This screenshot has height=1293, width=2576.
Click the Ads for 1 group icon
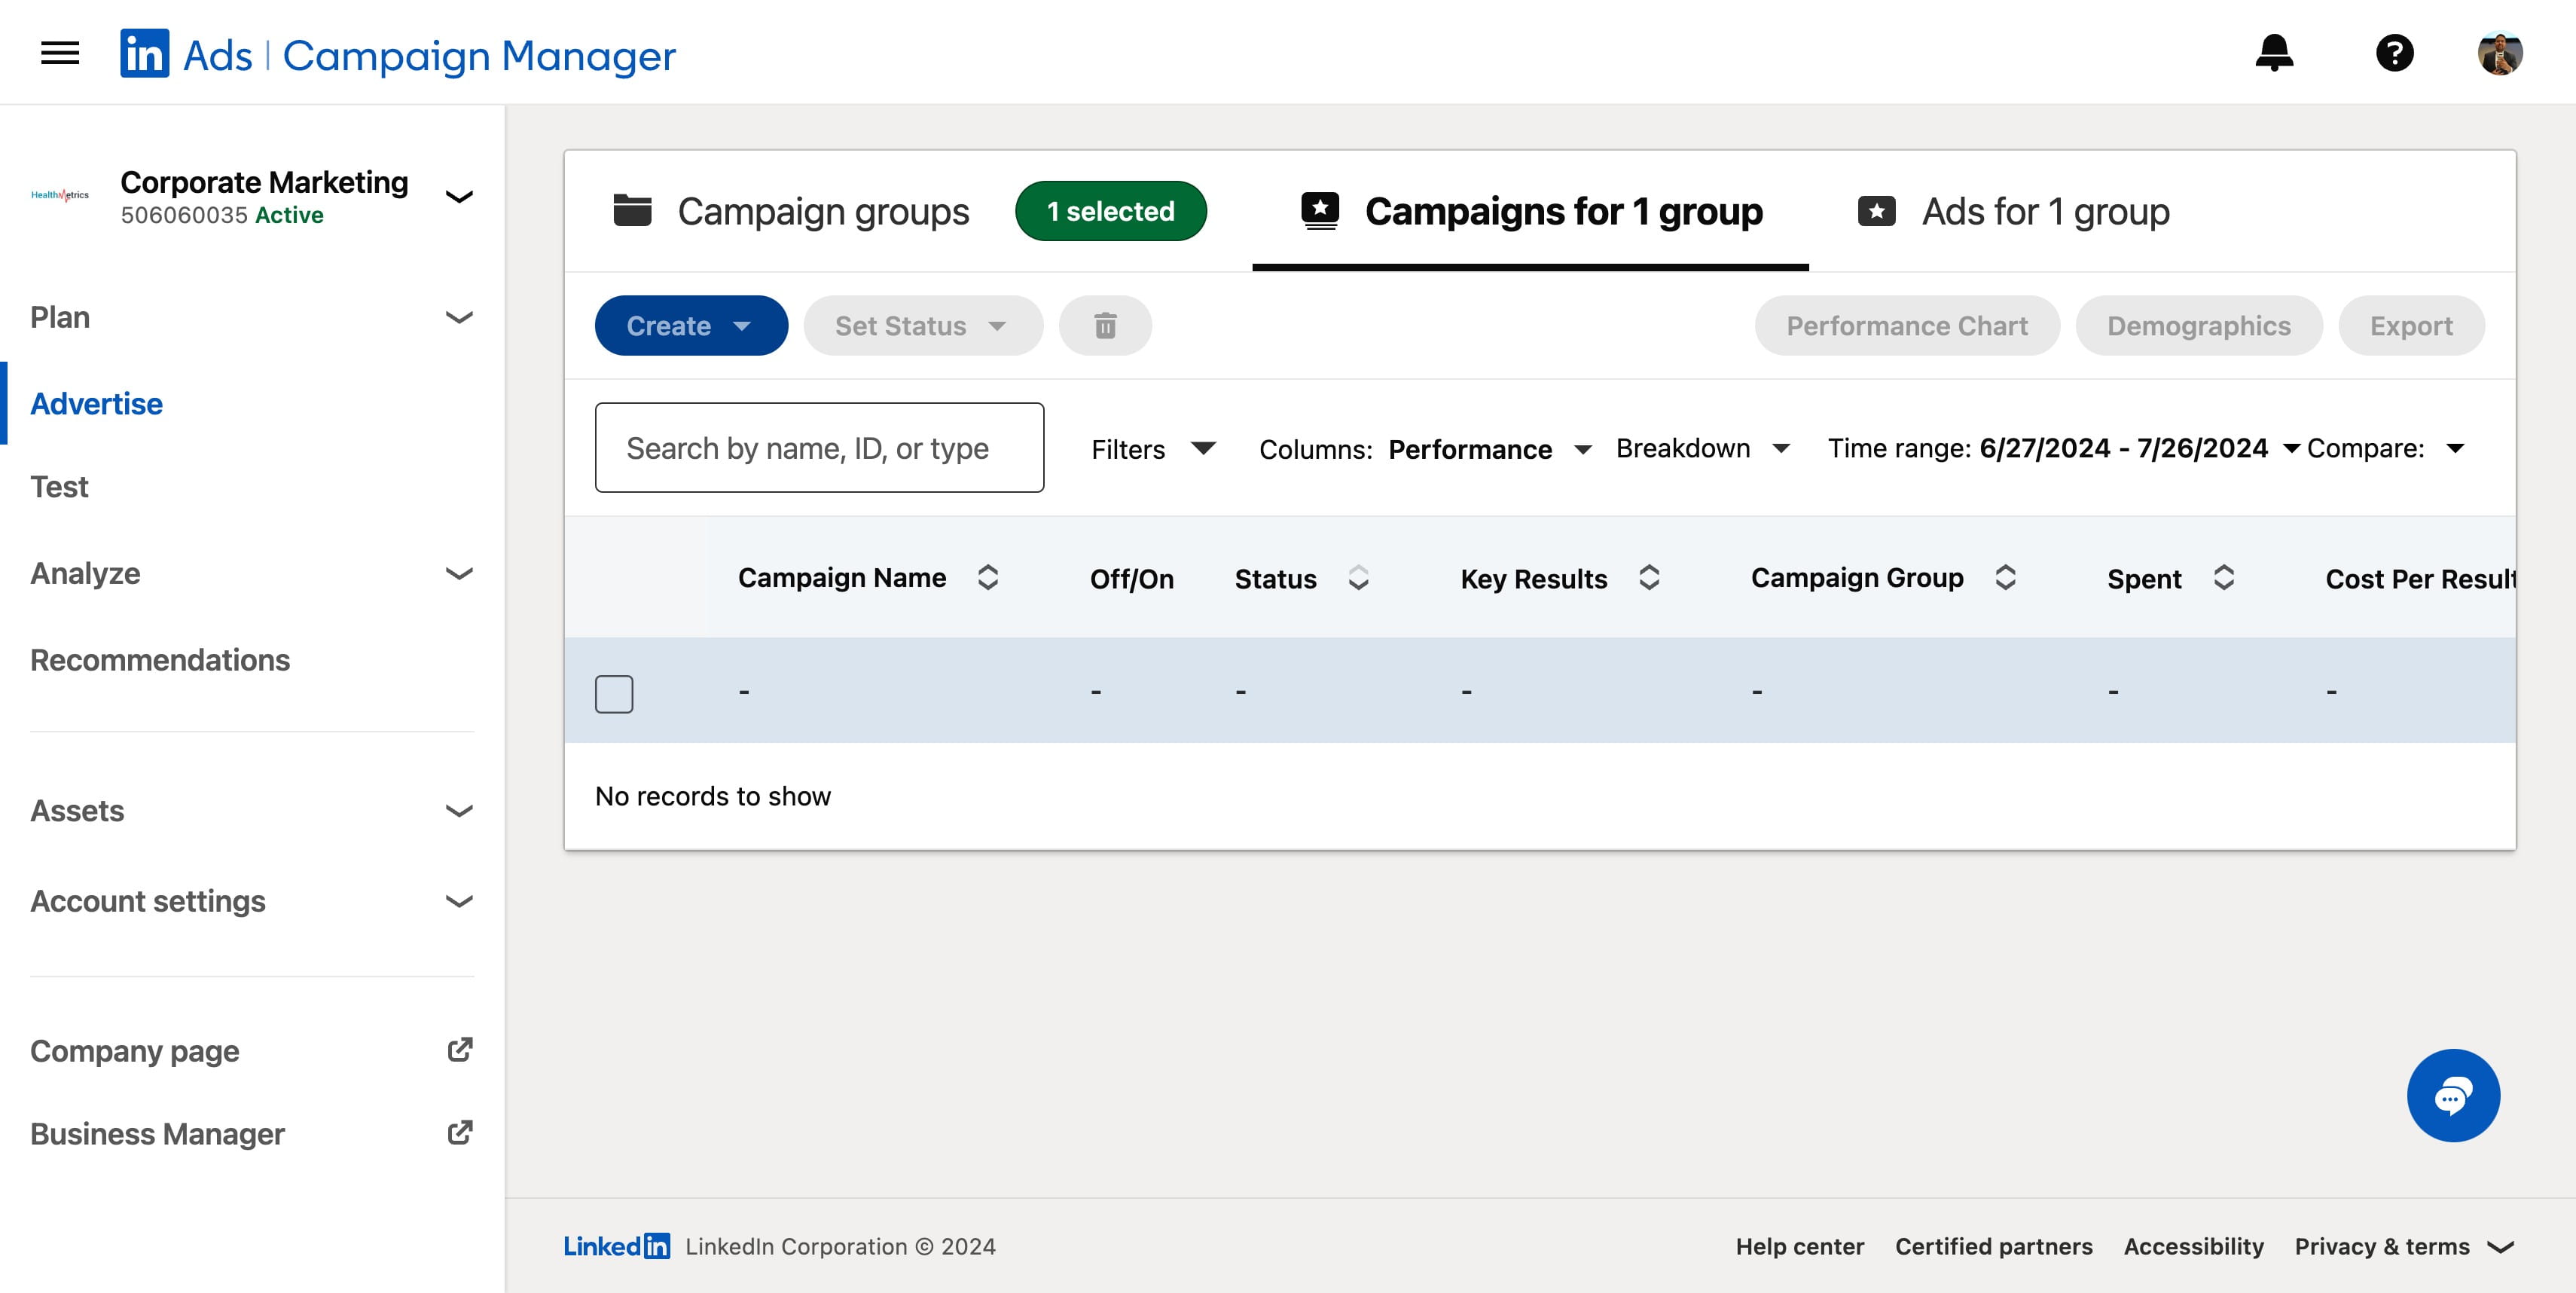(1876, 211)
